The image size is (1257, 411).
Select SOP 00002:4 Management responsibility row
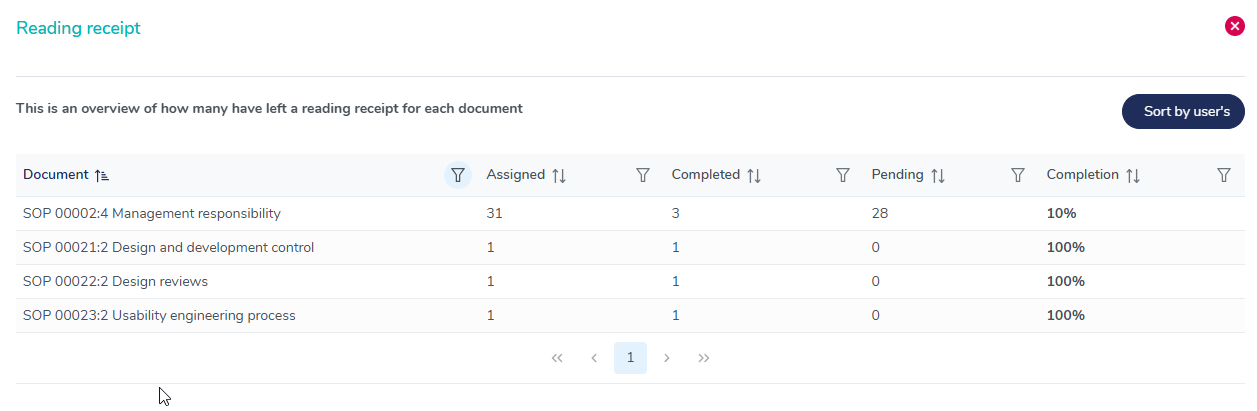point(152,213)
